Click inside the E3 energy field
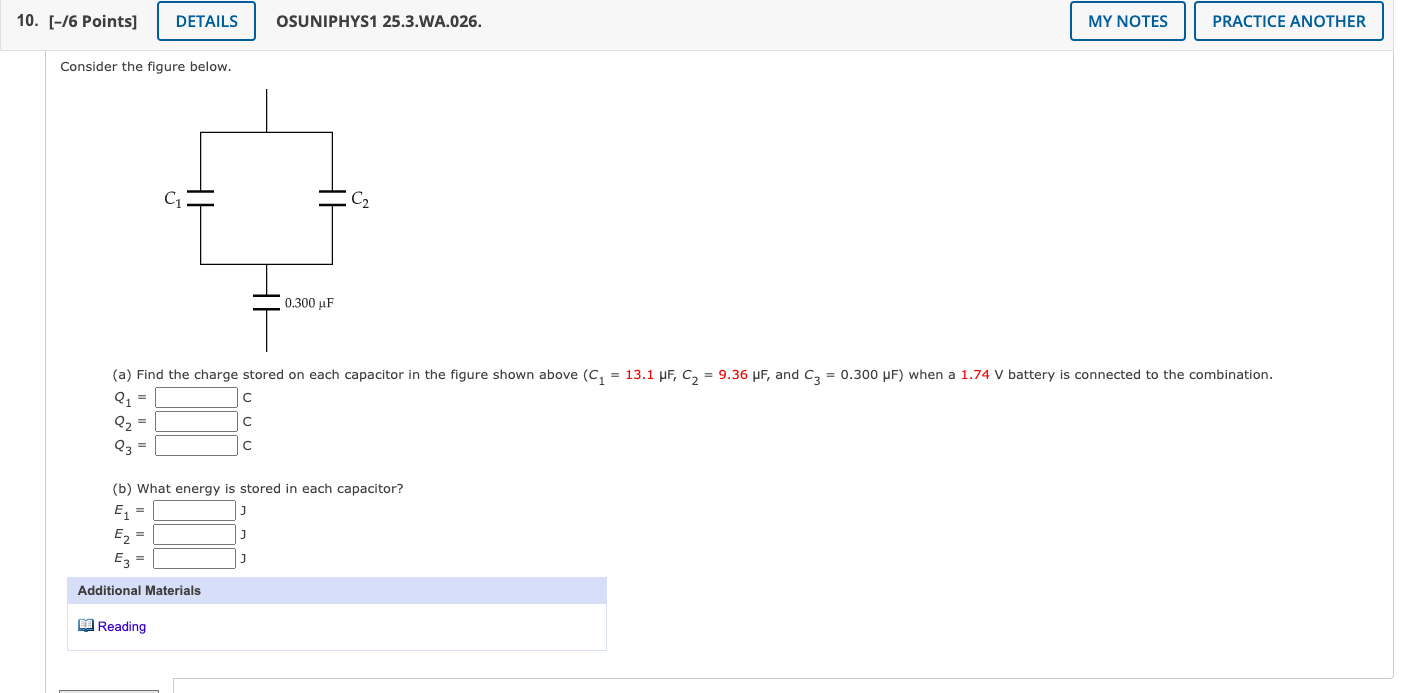Viewport: 1410px width, 693px height. (193, 557)
